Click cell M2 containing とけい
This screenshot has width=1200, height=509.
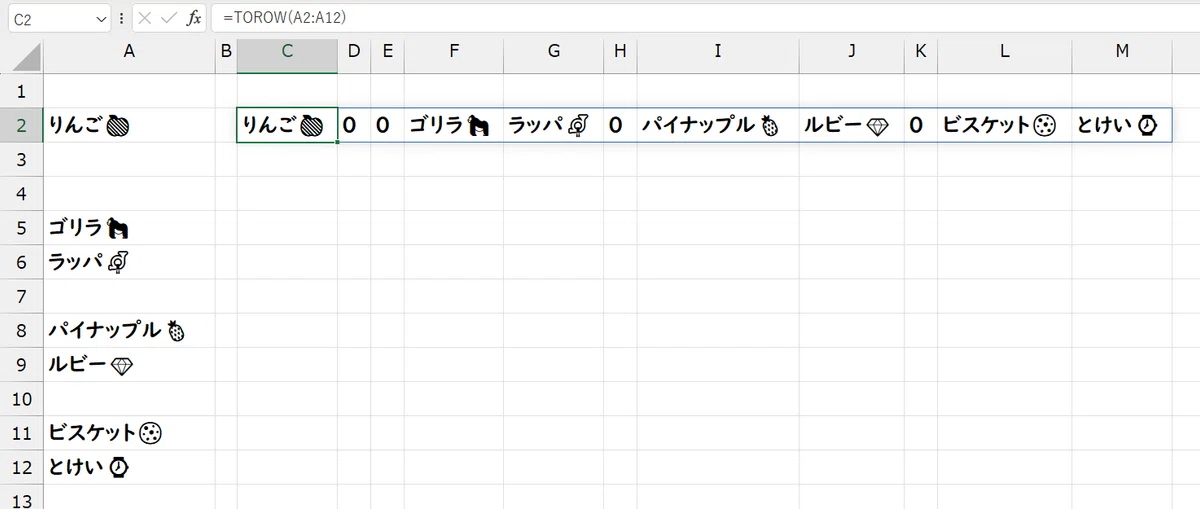tap(1122, 125)
